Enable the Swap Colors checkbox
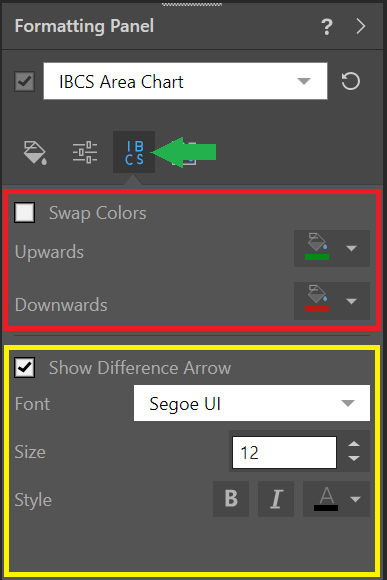Image resolution: width=387 pixels, height=580 pixels. pos(24,212)
